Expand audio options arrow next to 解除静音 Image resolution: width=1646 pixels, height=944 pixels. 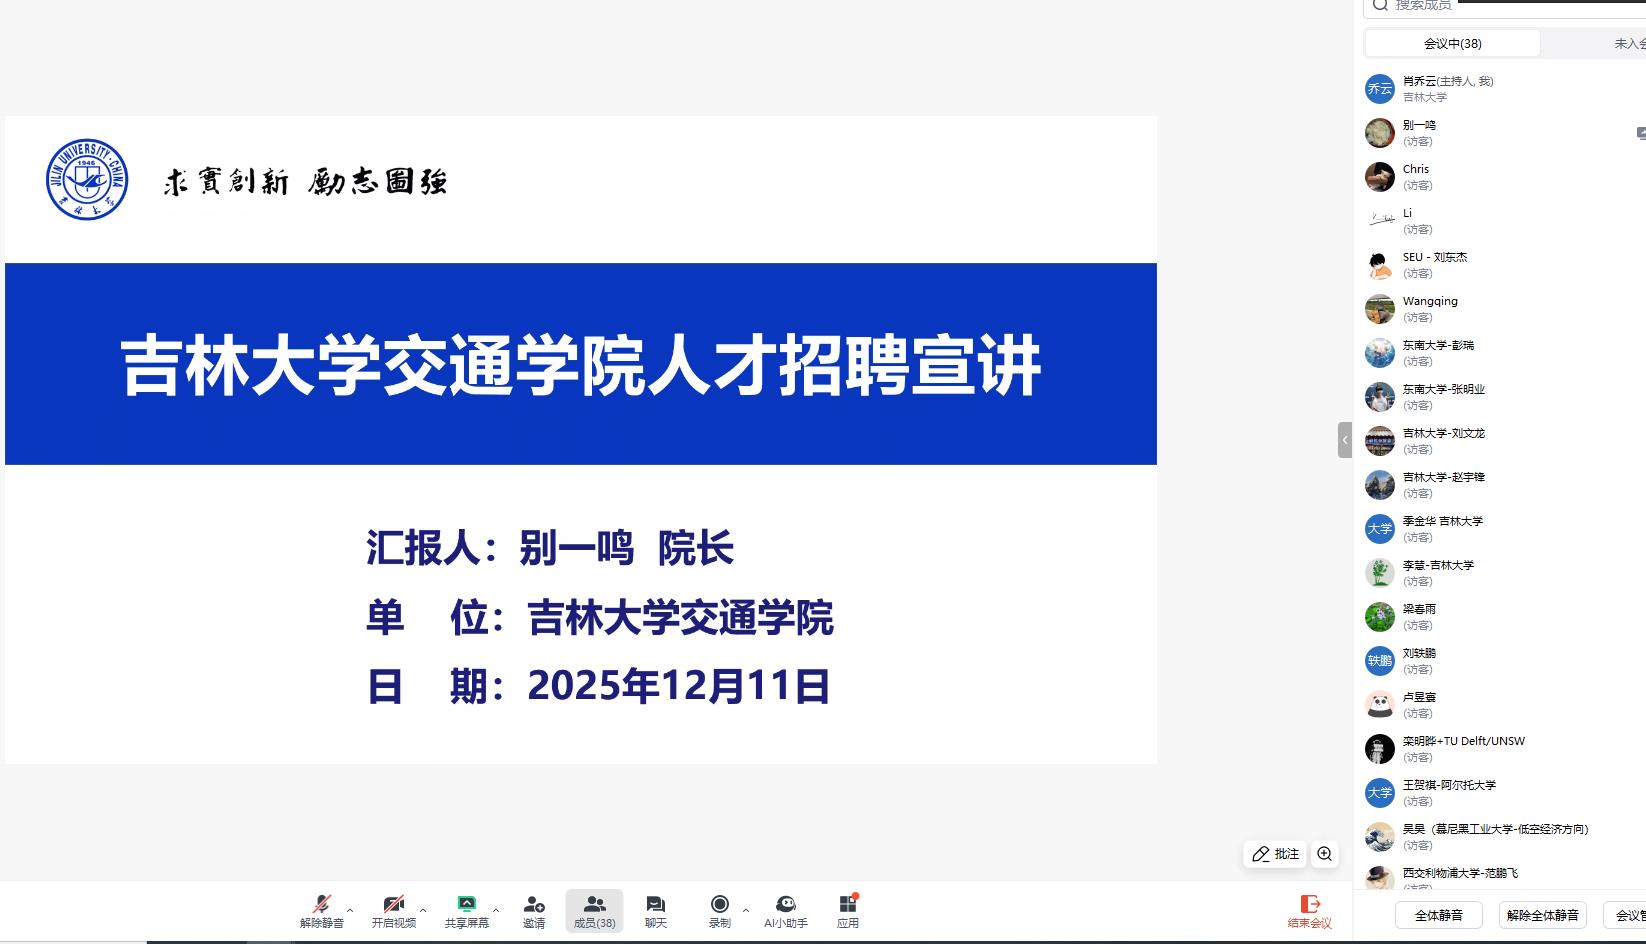tap(350, 910)
